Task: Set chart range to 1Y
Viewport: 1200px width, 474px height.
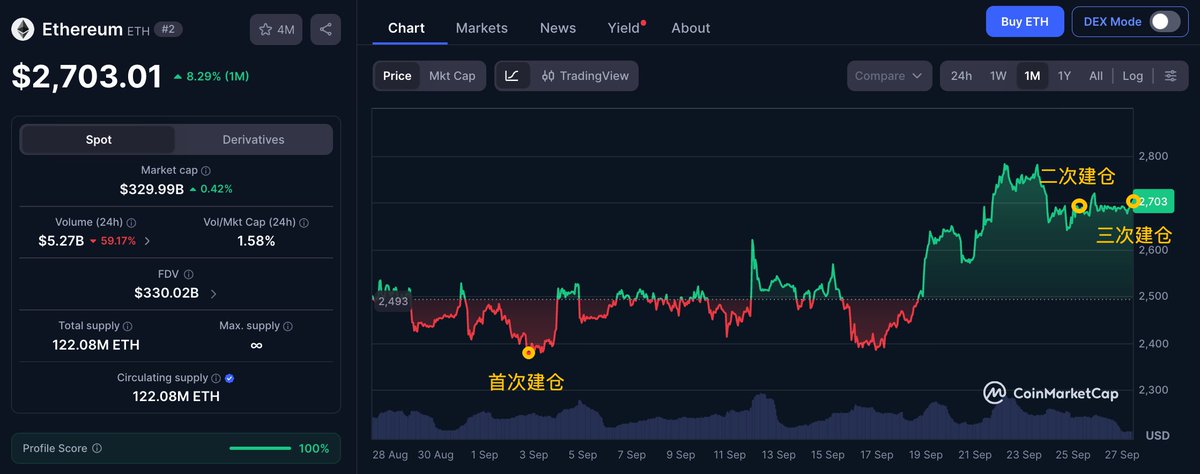Action: pos(1064,76)
